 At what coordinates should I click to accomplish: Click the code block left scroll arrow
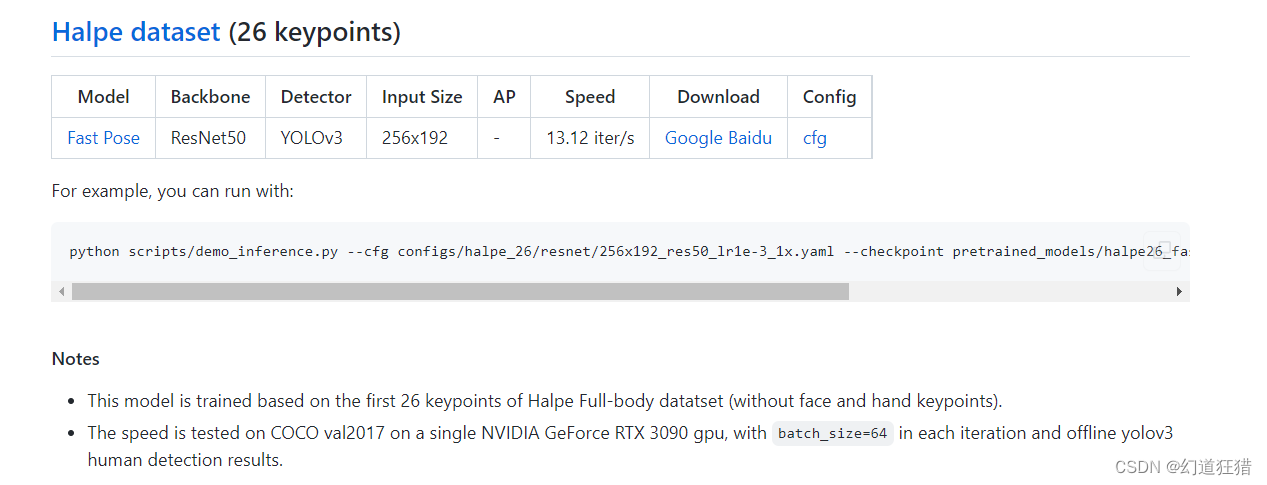pos(62,291)
